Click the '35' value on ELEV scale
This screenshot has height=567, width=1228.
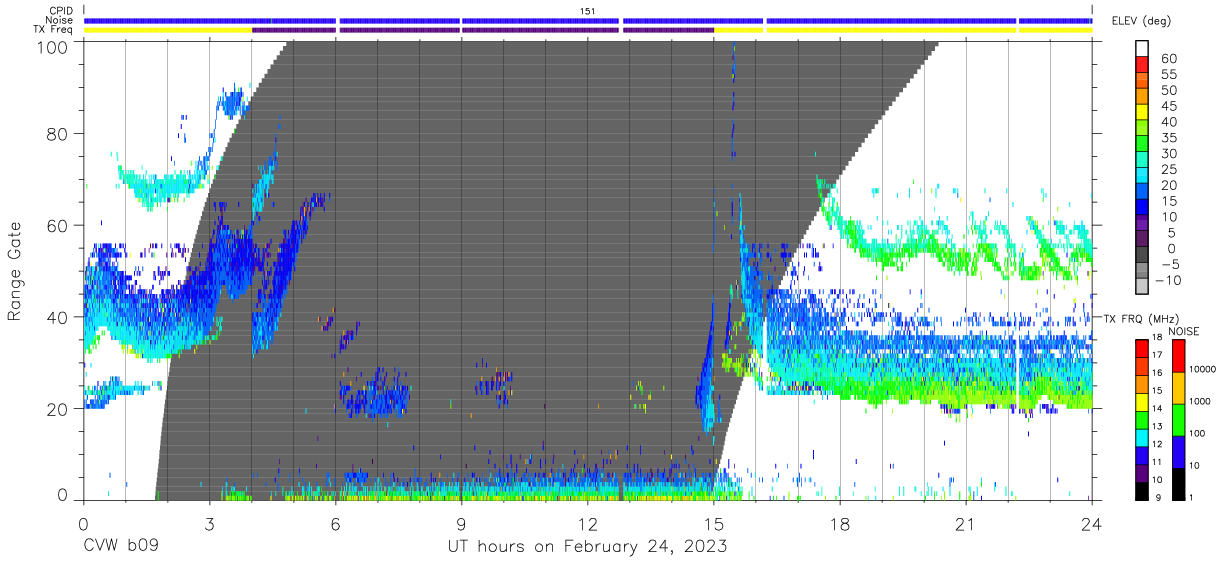tap(1168, 138)
